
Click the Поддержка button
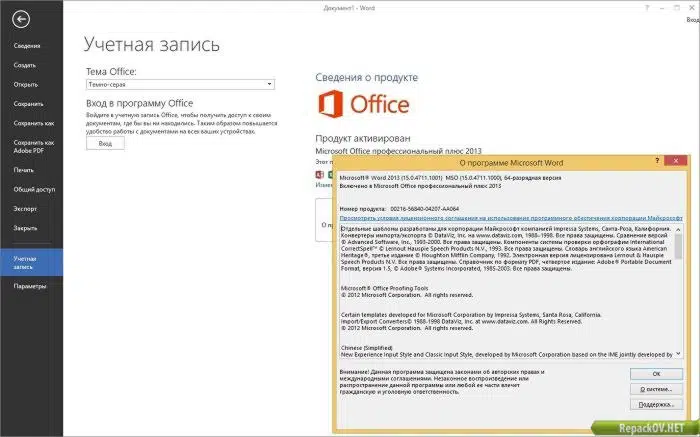pos(656,404)
